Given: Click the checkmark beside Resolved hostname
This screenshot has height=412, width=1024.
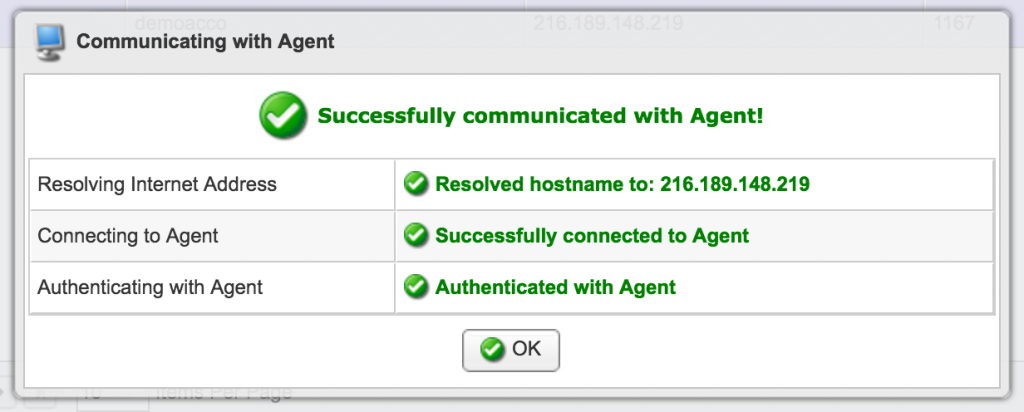Looking at the screenshot, I should coord(415,184).
